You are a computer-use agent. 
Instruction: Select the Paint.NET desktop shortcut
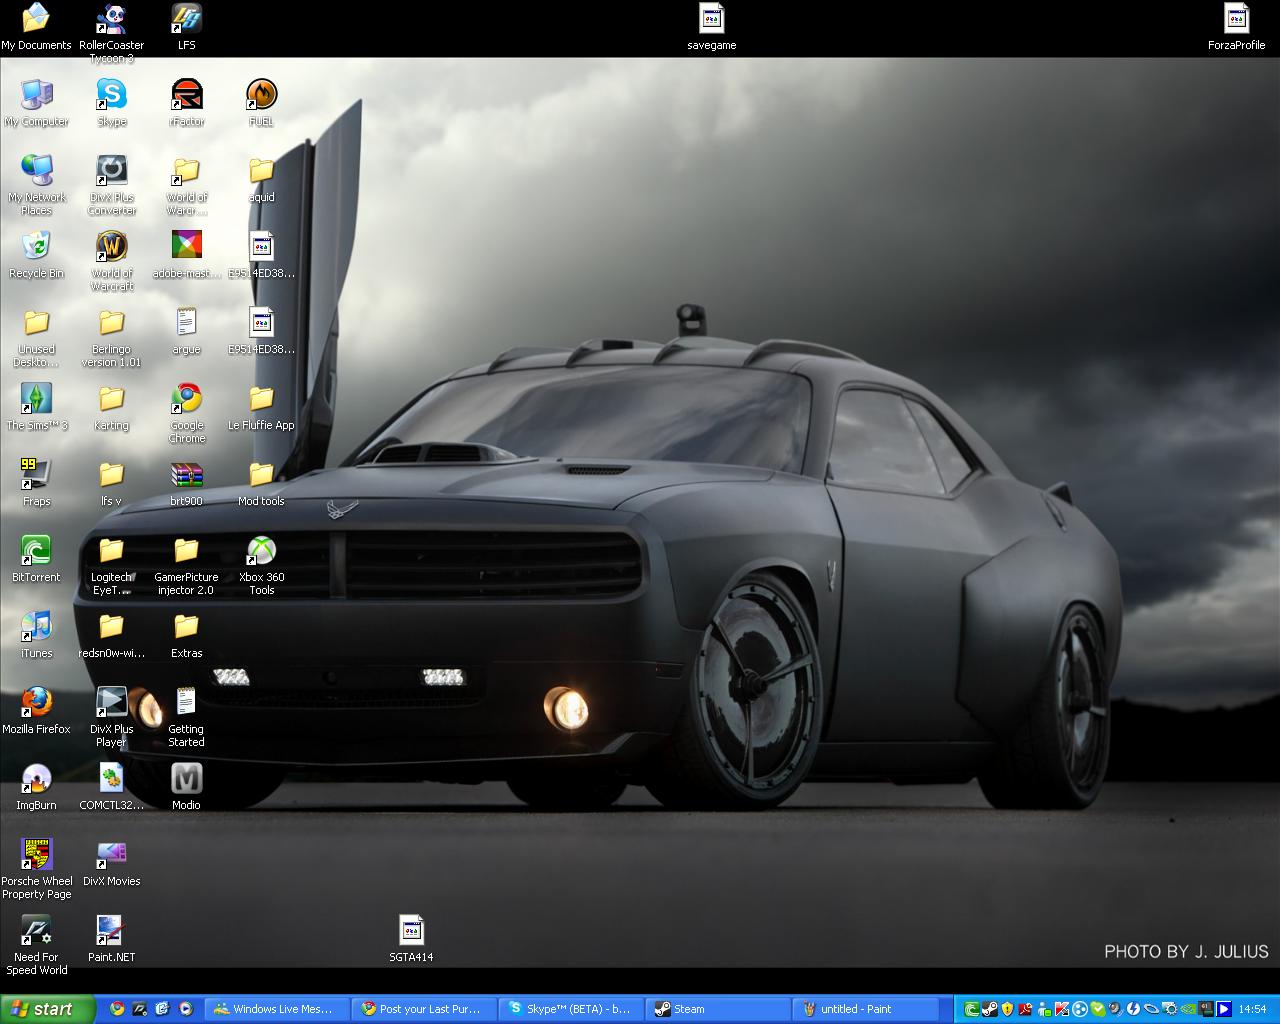[111, 939]
